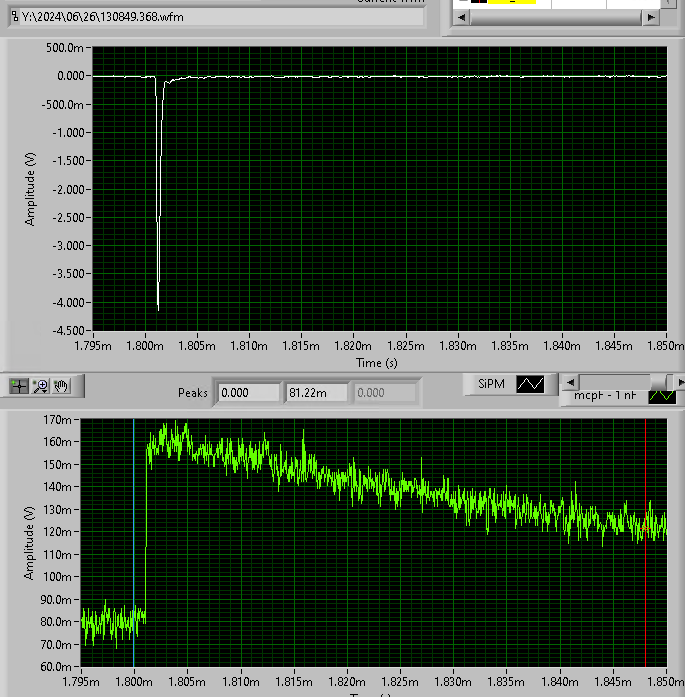Image resolution: width=685 pixels, height=697 pixels.
Task: Click the 1.795m X-axis start value on upper graph
Action: click(x=93, y=346)
